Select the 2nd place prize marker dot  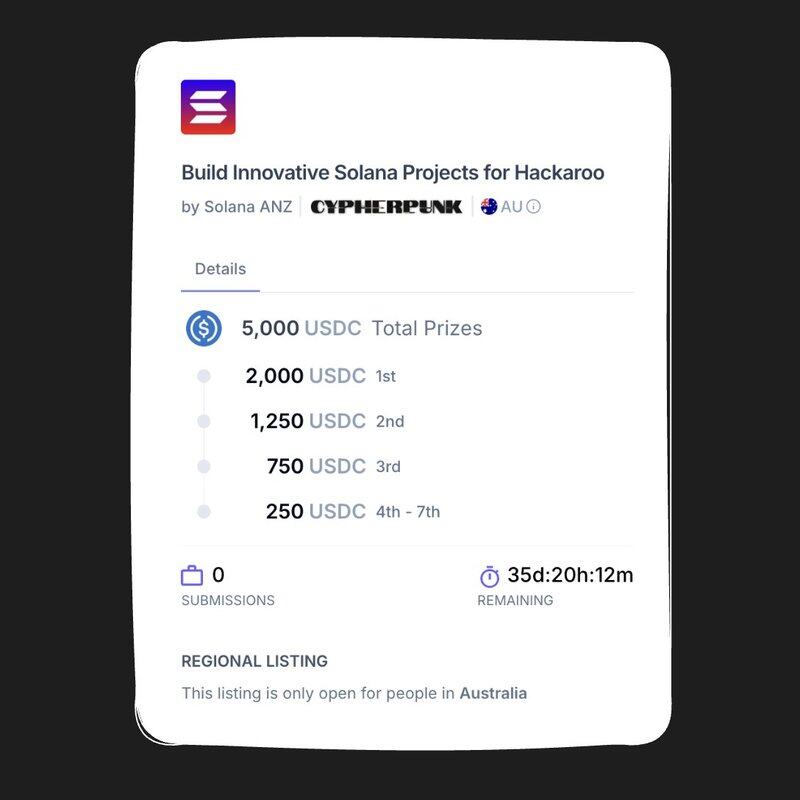[204, 421]
